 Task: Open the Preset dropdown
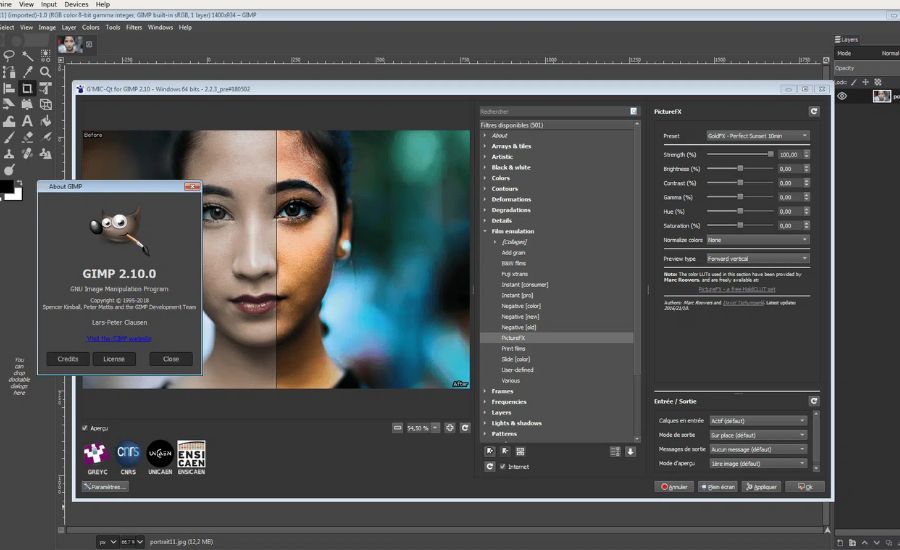(x=758, y=135)
